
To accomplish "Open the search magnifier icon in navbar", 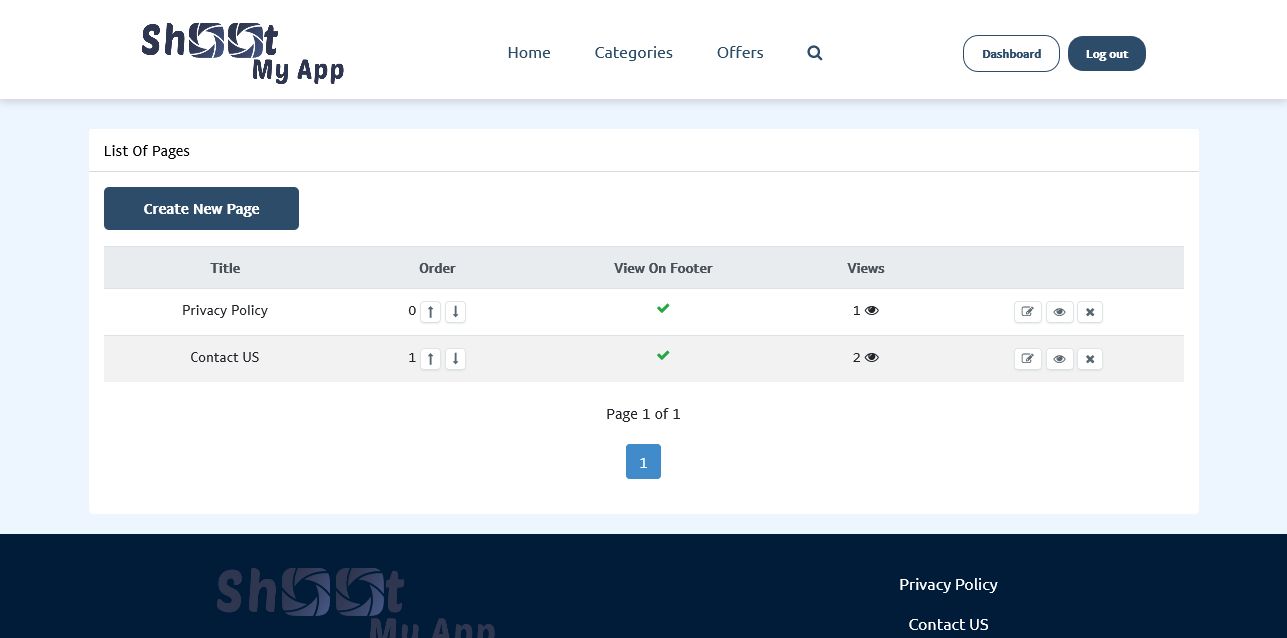I will coord(815,53).
